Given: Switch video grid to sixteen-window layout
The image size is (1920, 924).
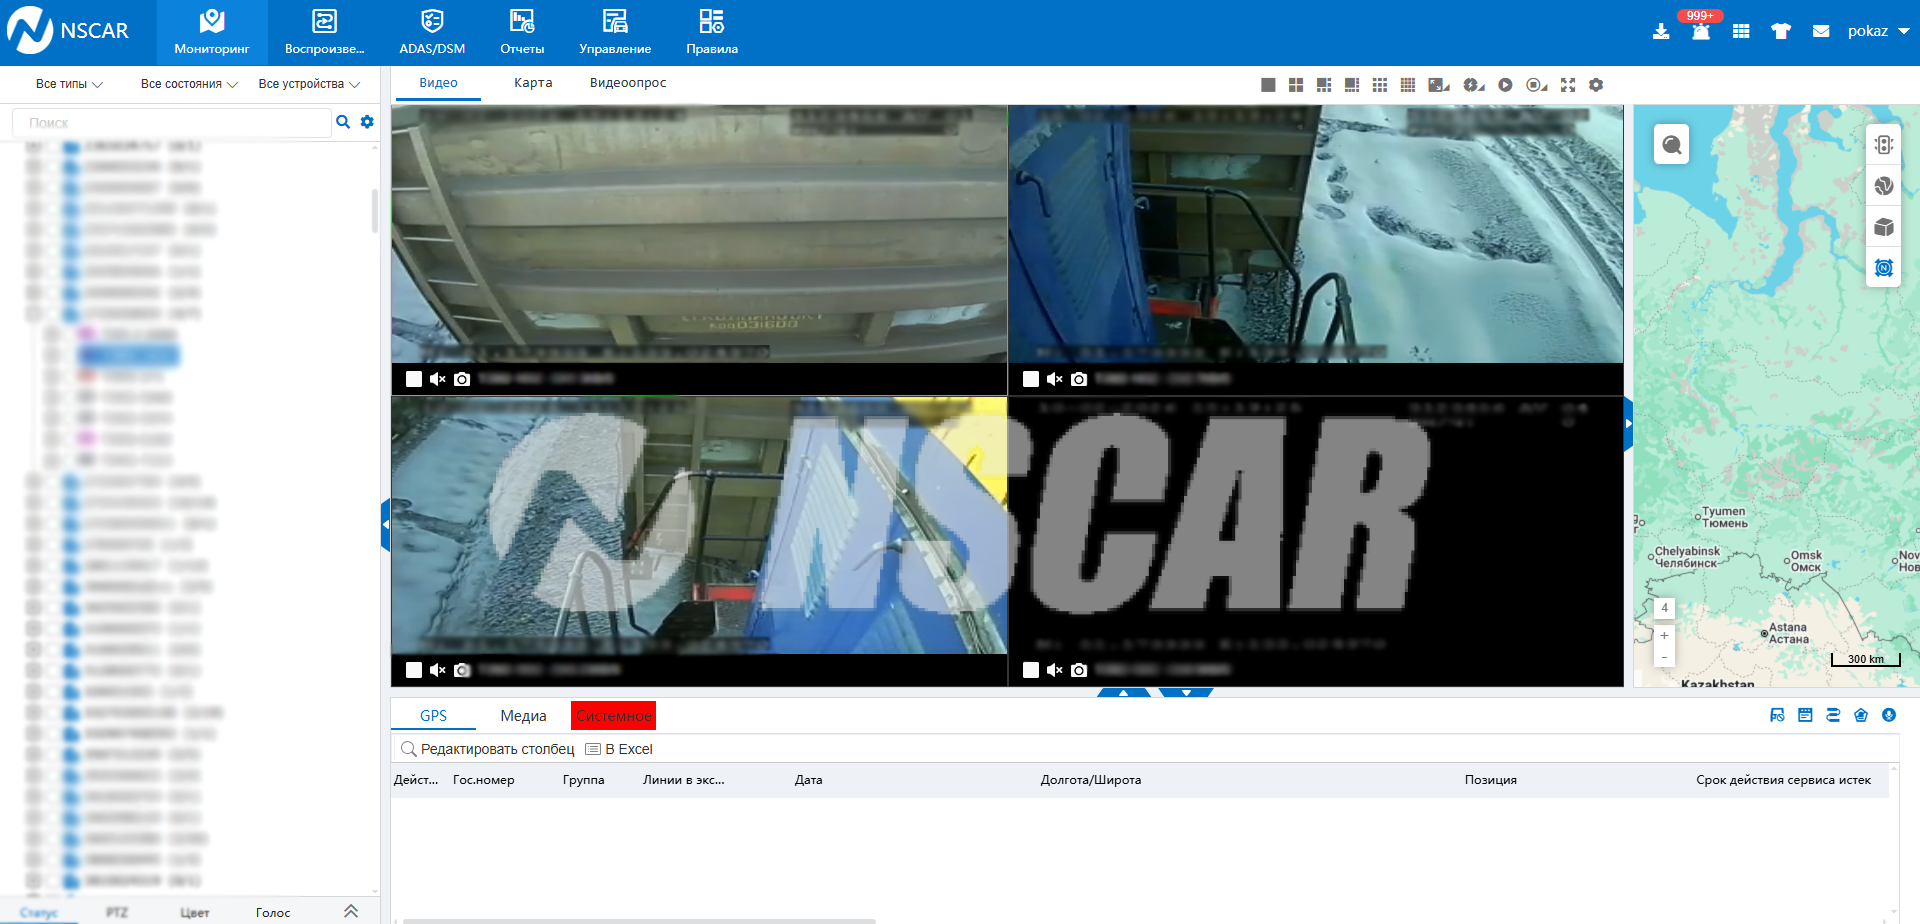Looking at the screenshot, I should point(1408,85).
